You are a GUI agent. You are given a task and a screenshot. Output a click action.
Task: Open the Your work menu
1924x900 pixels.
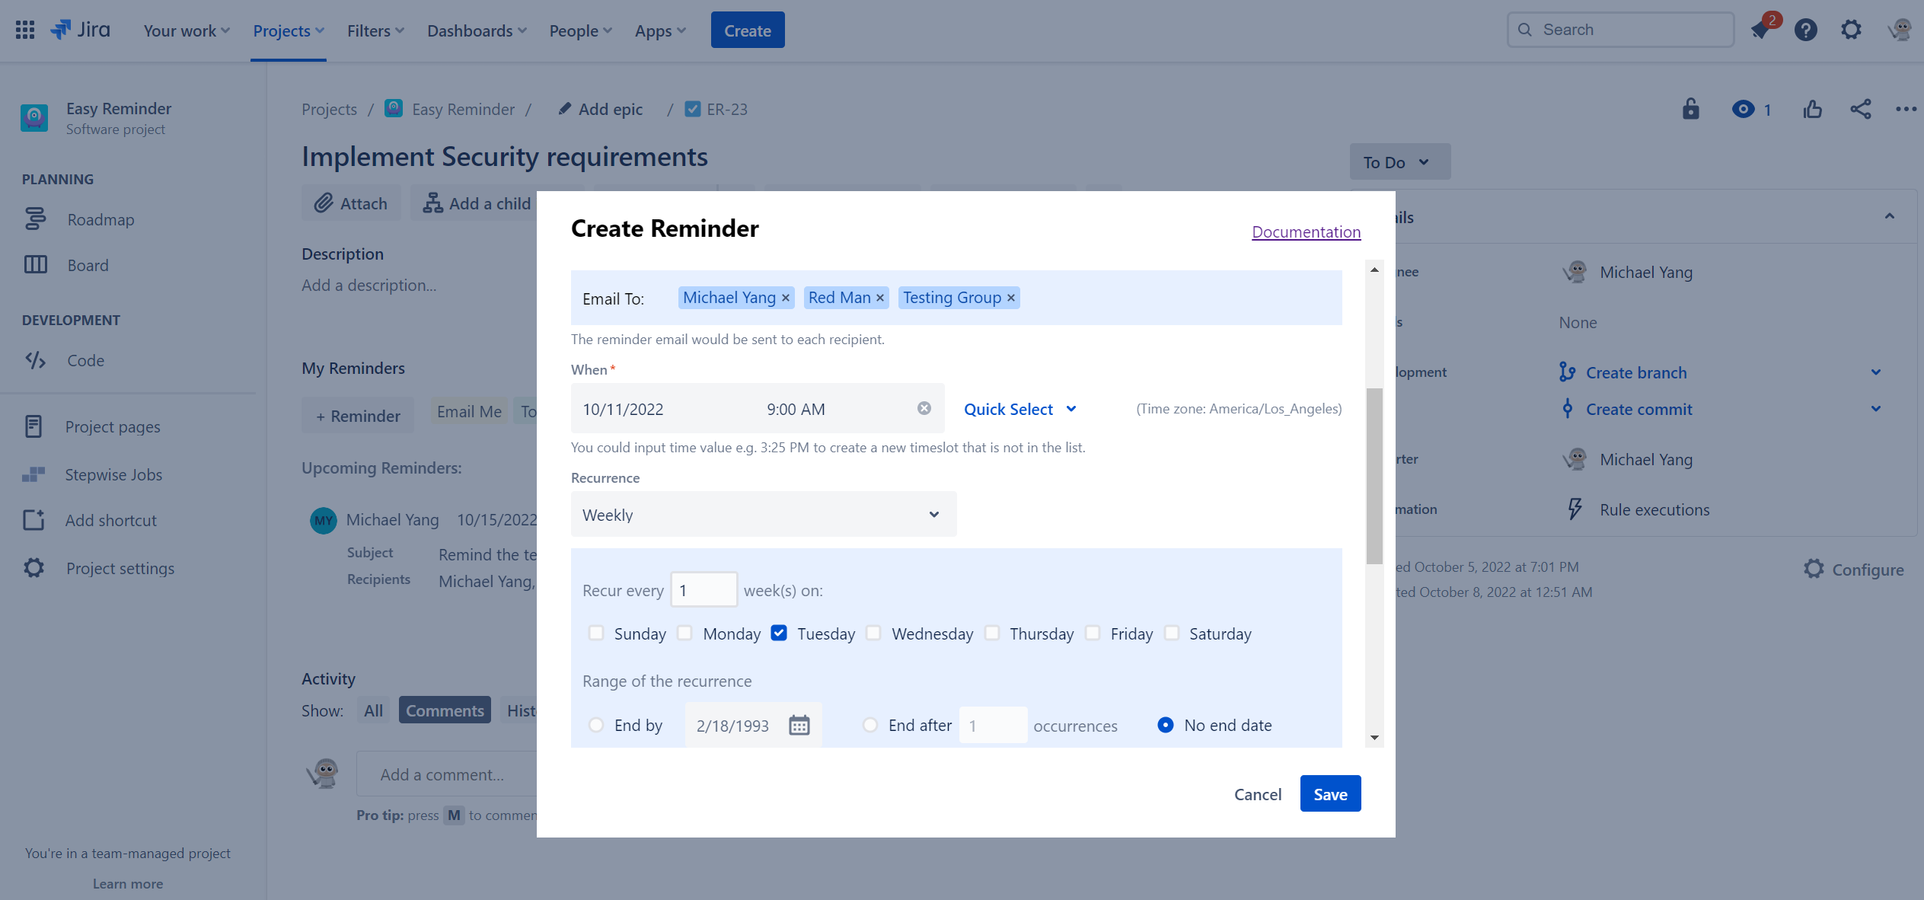point(187,31)
